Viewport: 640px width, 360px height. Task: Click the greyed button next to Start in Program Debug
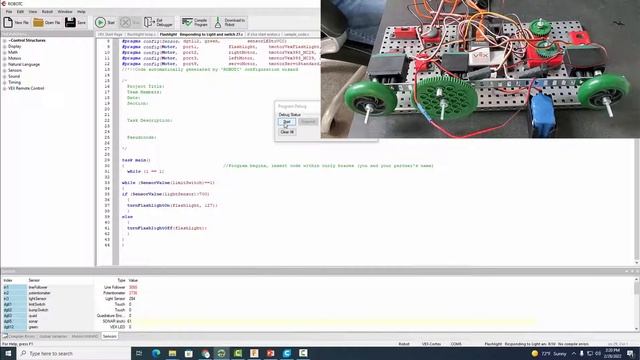308,122
